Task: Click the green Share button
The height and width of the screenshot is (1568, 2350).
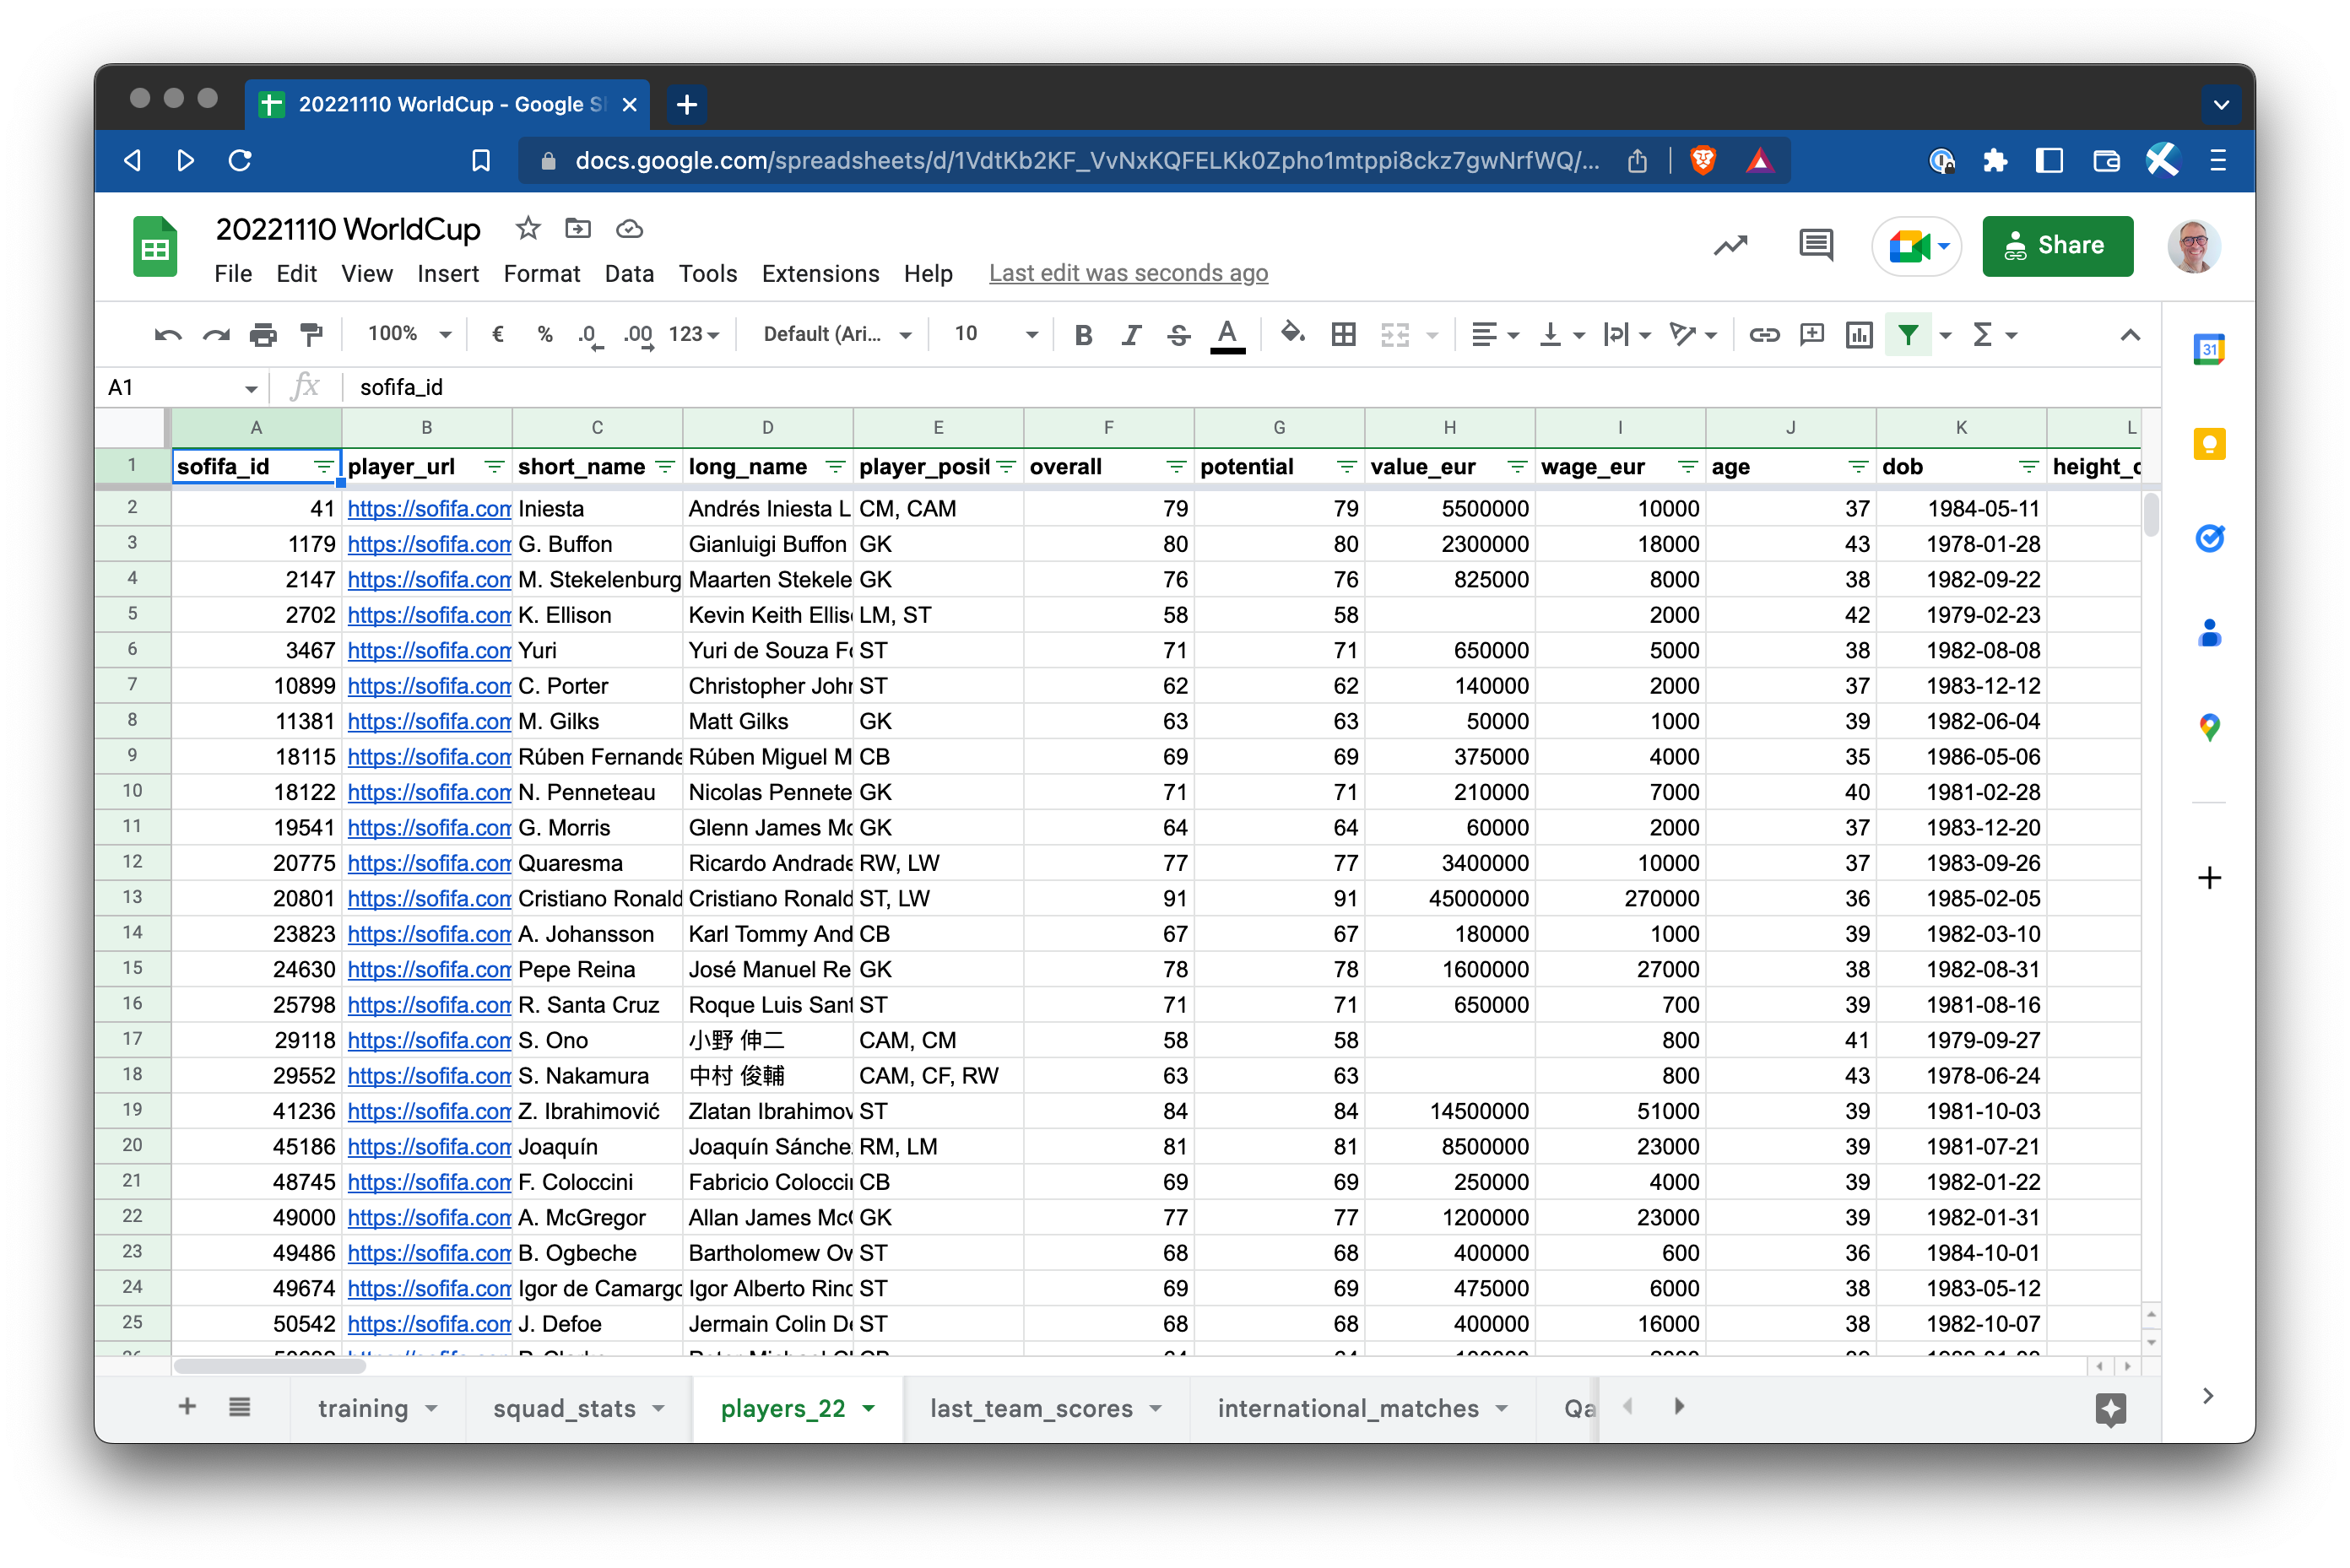Action: pos(2057,245)
